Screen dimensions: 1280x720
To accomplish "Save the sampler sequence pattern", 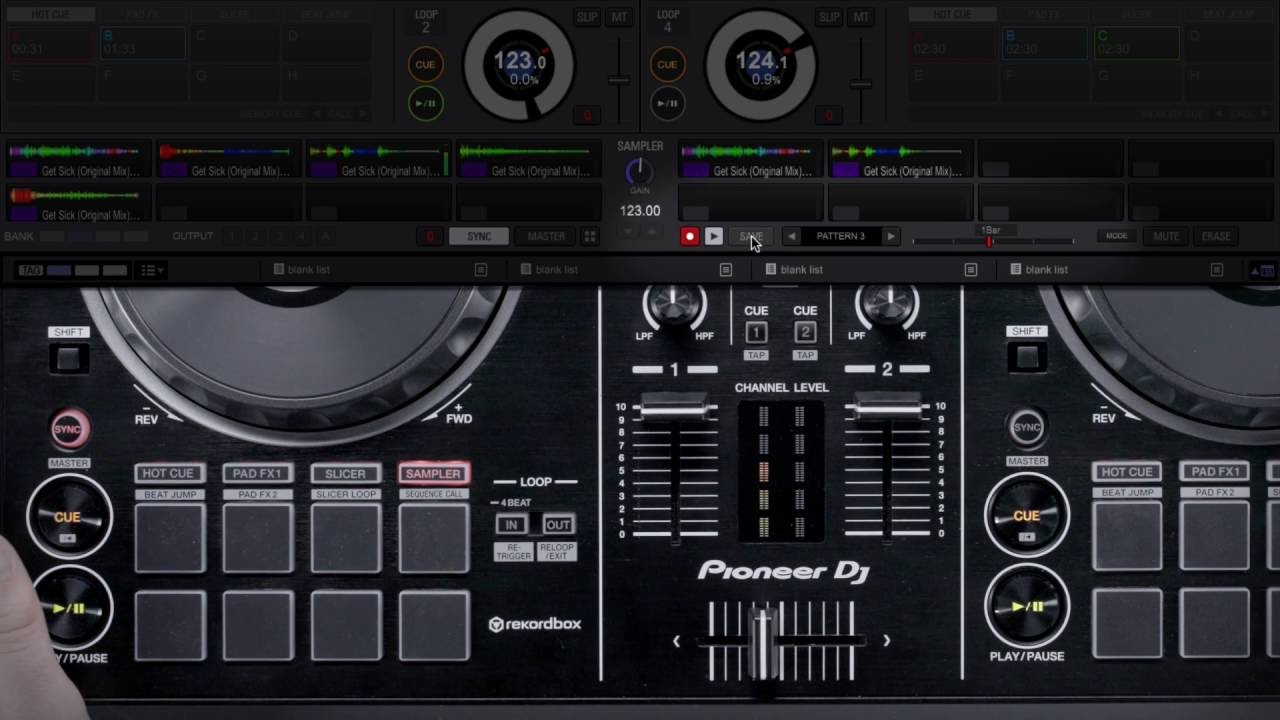I will [750, 236].
